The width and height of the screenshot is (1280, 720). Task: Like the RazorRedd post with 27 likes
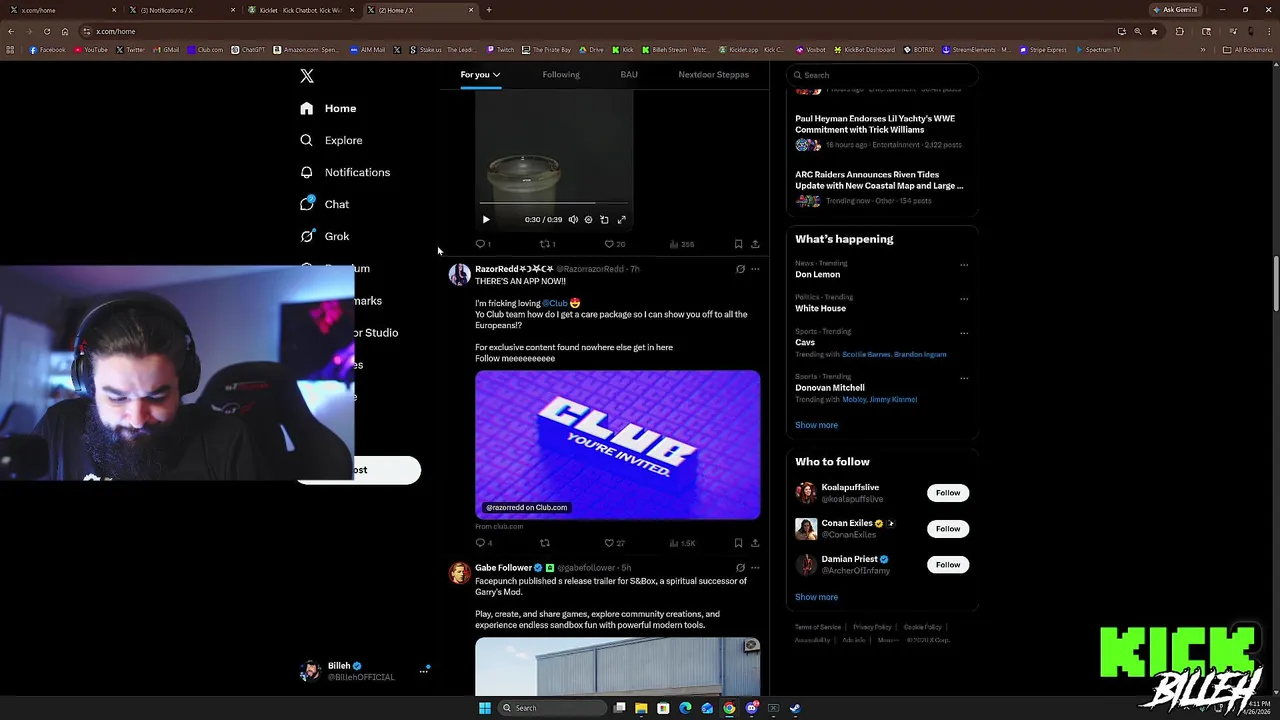coord(614,543)
